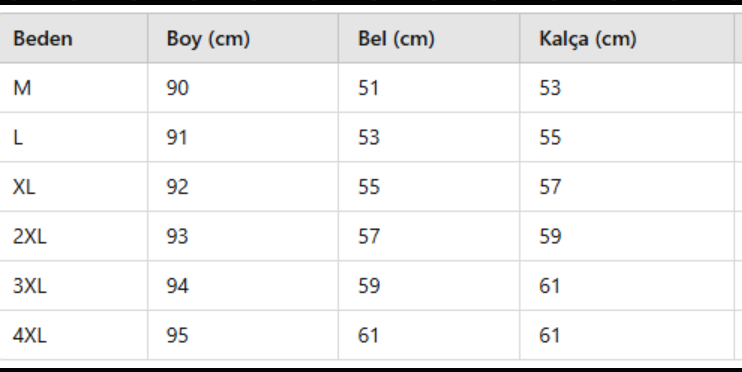Image resolution: width=742 pixels, height=372 pixels.
Task: Click the Beden column header
Action: pos(74,38)
